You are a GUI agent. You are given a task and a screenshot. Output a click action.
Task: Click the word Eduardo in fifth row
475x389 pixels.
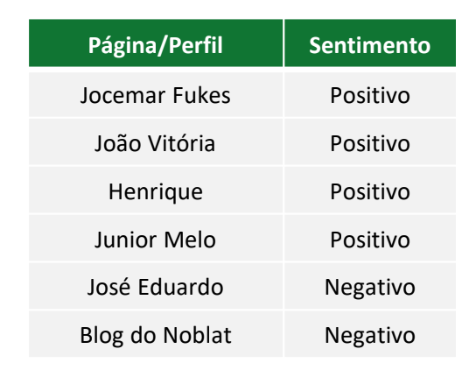tap(181, 287)
